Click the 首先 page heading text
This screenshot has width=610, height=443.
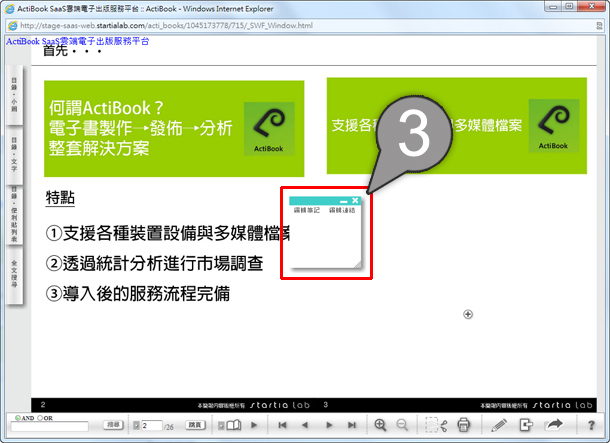tap(72, 51)
